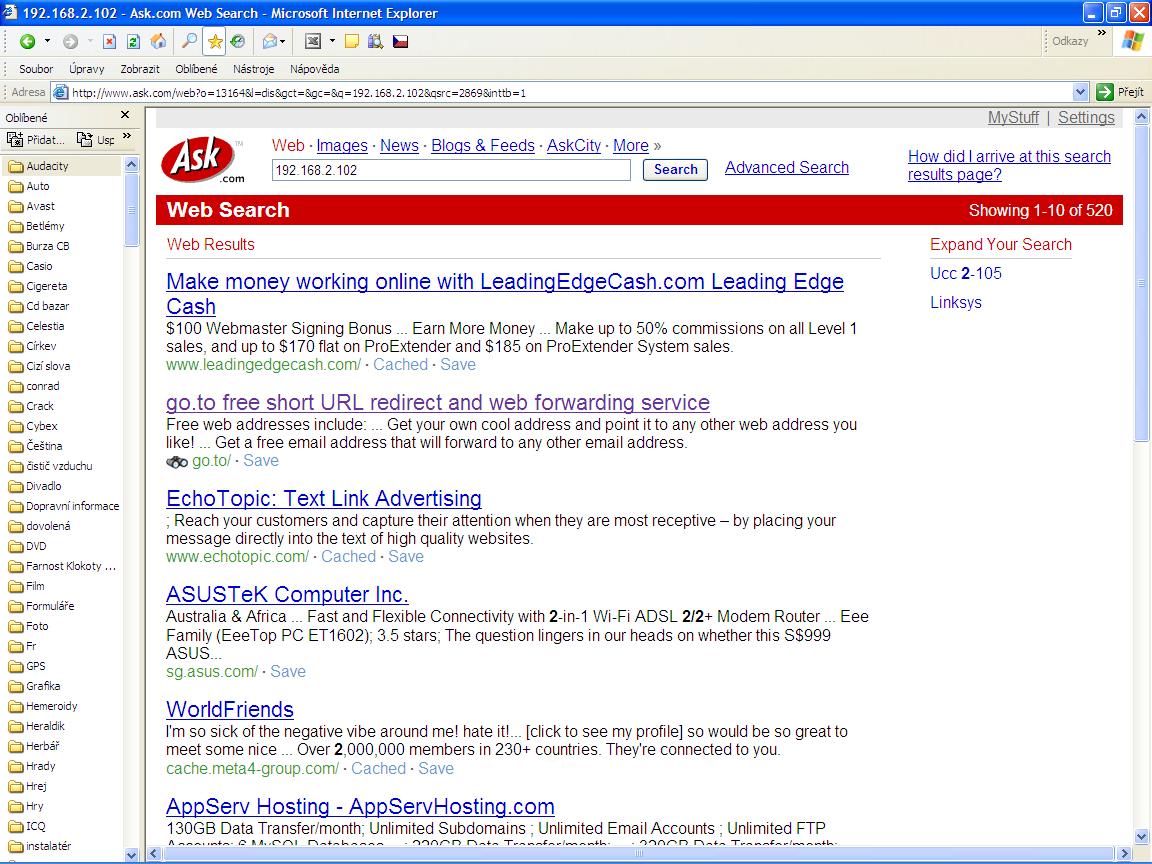Click the More search types link
Viewport: 1152px width, 864px height.
(630, 145)
